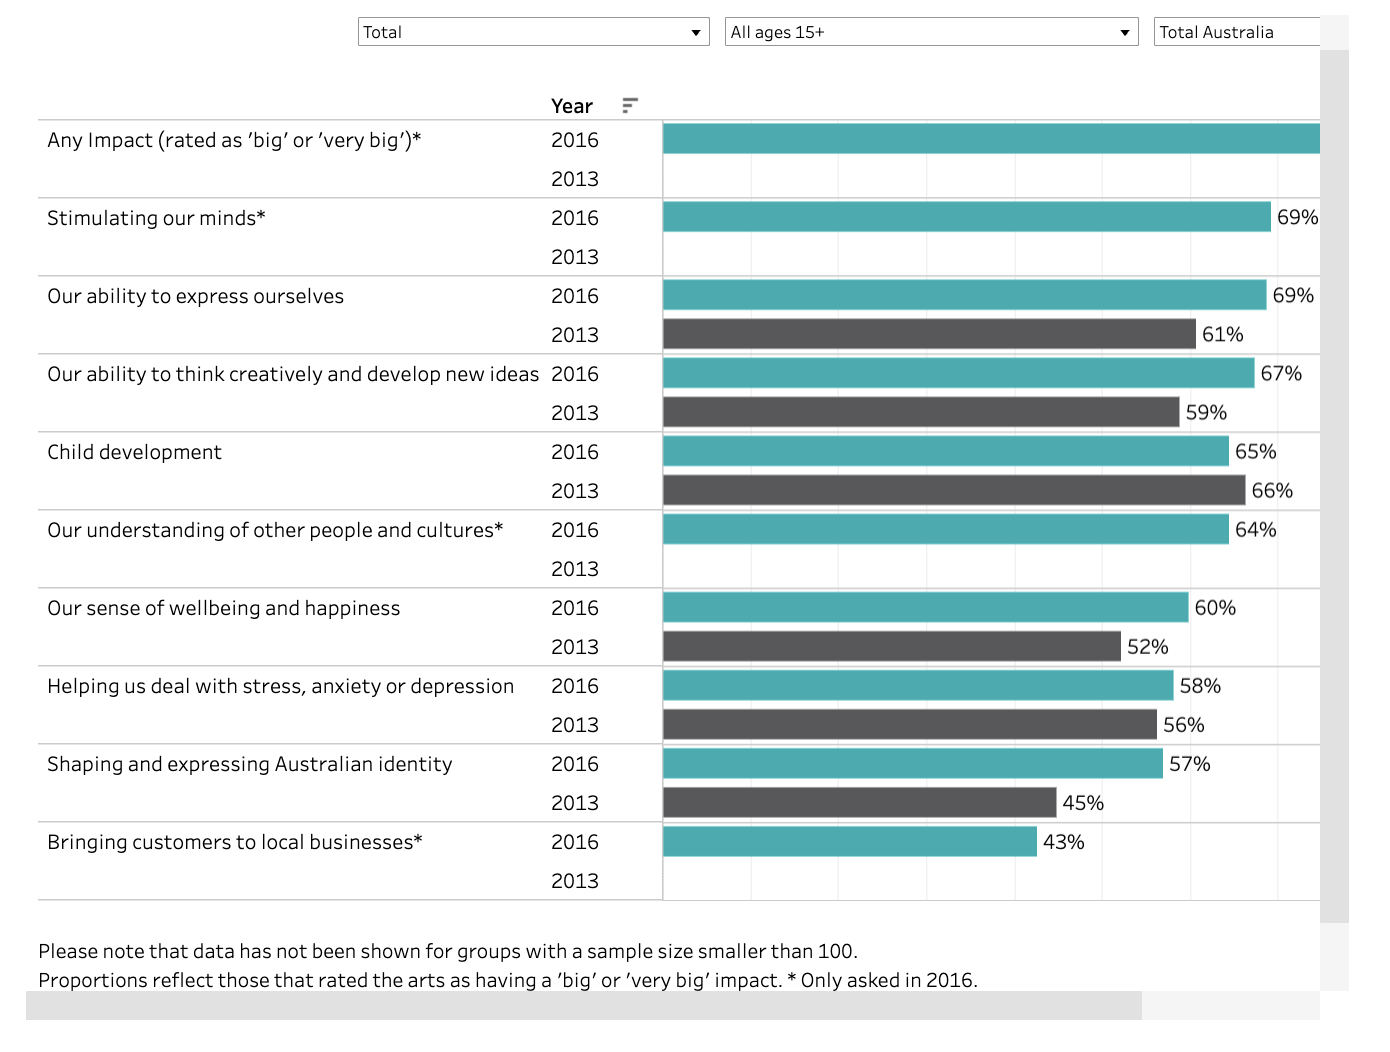Click the Year column header
This screenshot has width=1390, height=1052.
coord(571,106)
